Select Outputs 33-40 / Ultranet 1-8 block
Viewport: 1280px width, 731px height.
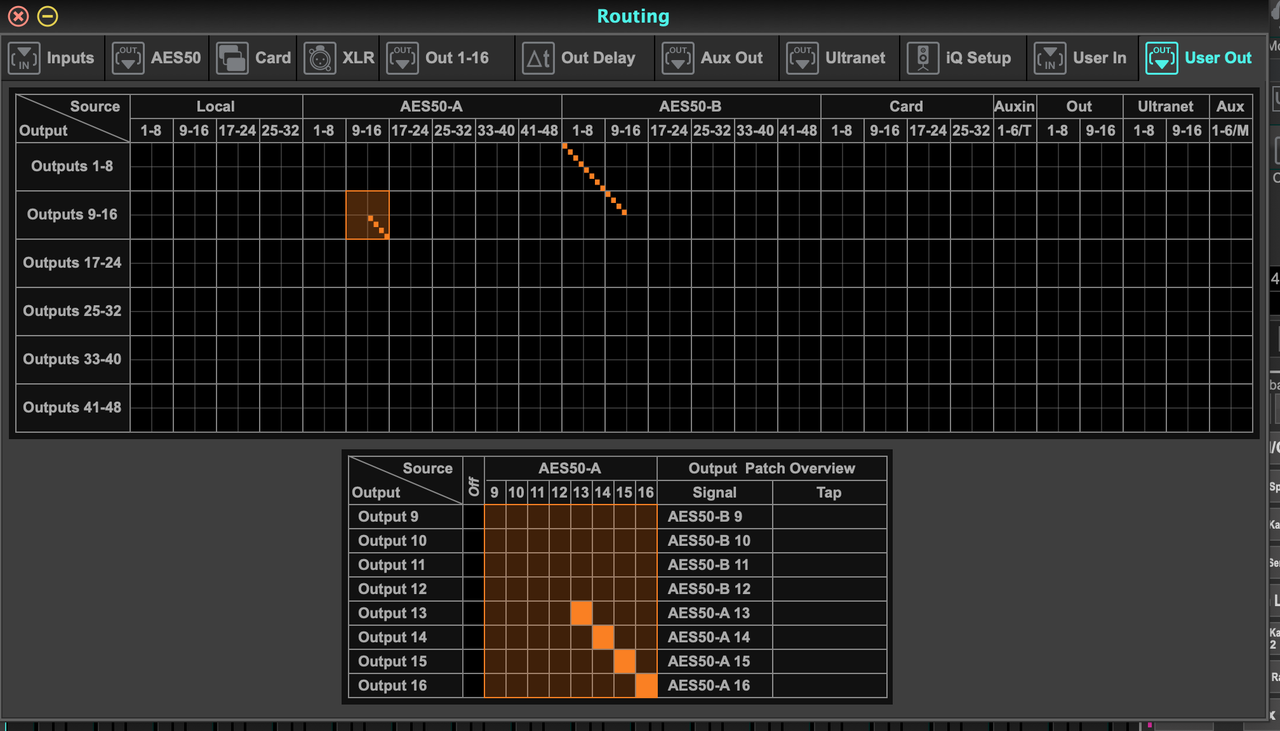coord(1144,359)
